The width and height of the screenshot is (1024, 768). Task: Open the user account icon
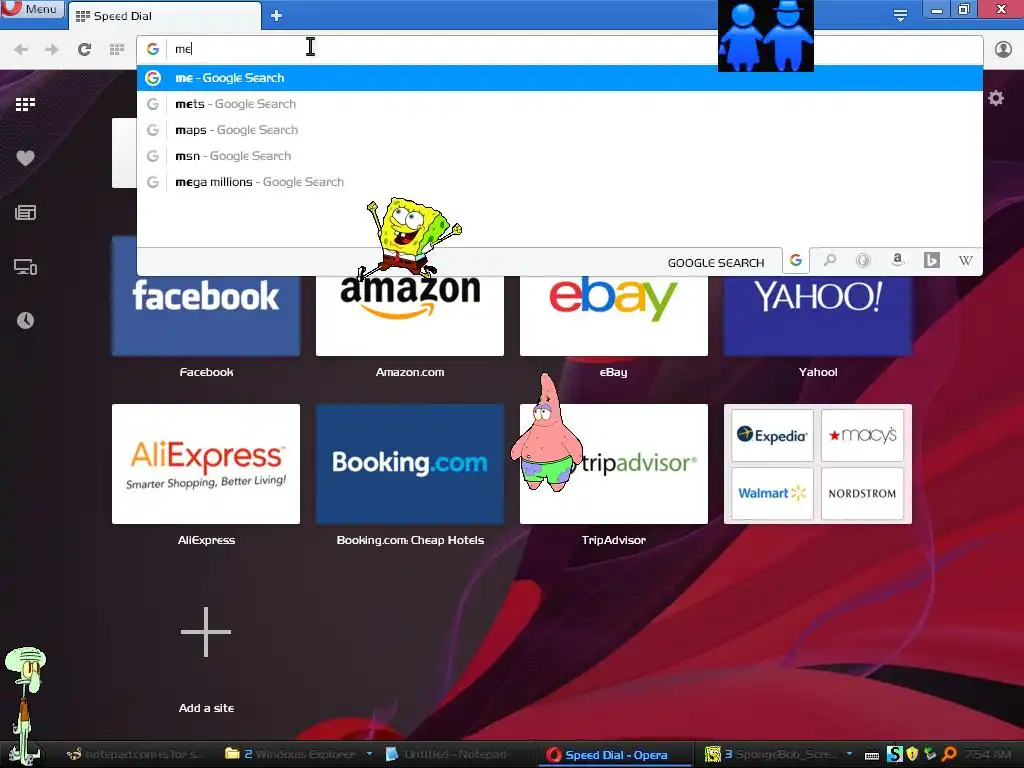coord(1003,49)
